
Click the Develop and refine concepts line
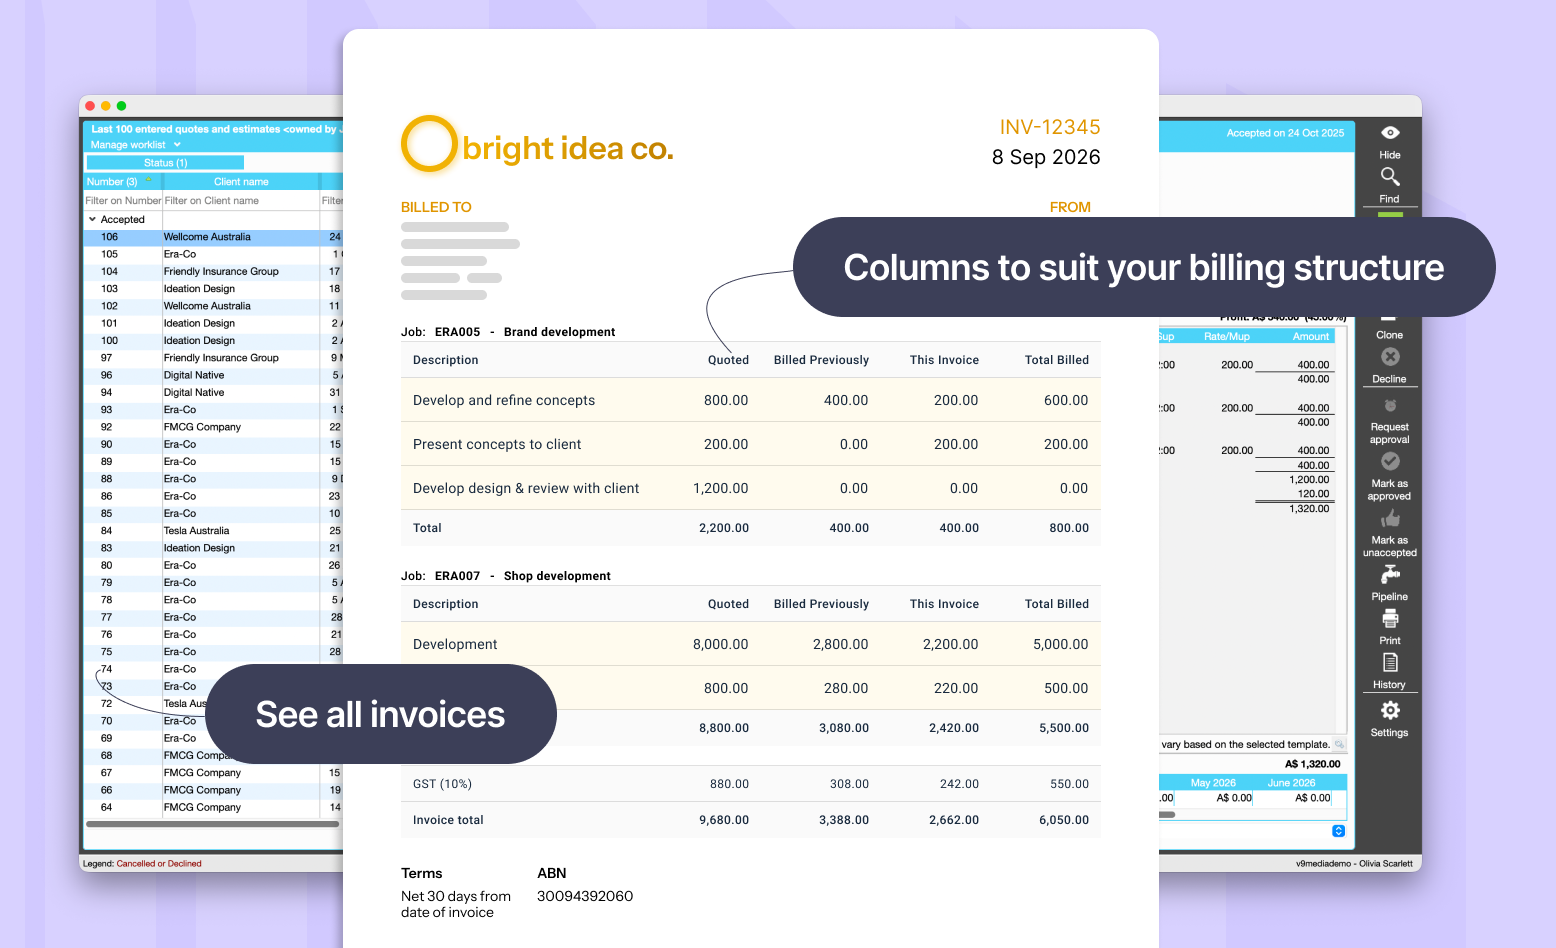pyautogui.click(x=751, y=400)
